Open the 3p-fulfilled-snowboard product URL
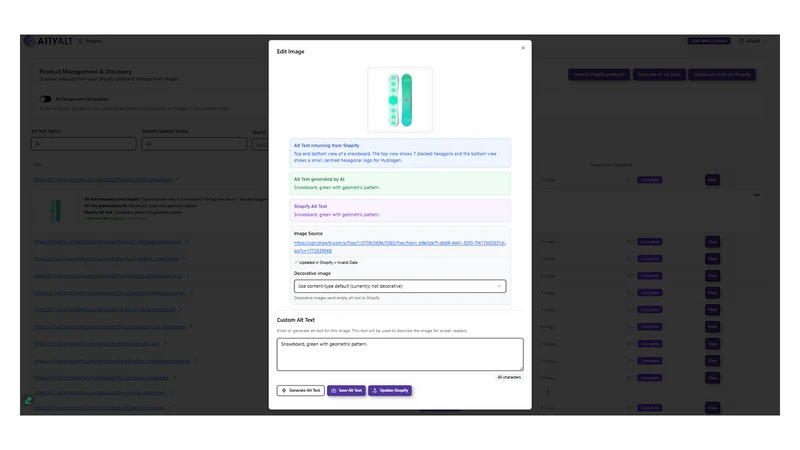800x450 pixels. click(103, 180)
